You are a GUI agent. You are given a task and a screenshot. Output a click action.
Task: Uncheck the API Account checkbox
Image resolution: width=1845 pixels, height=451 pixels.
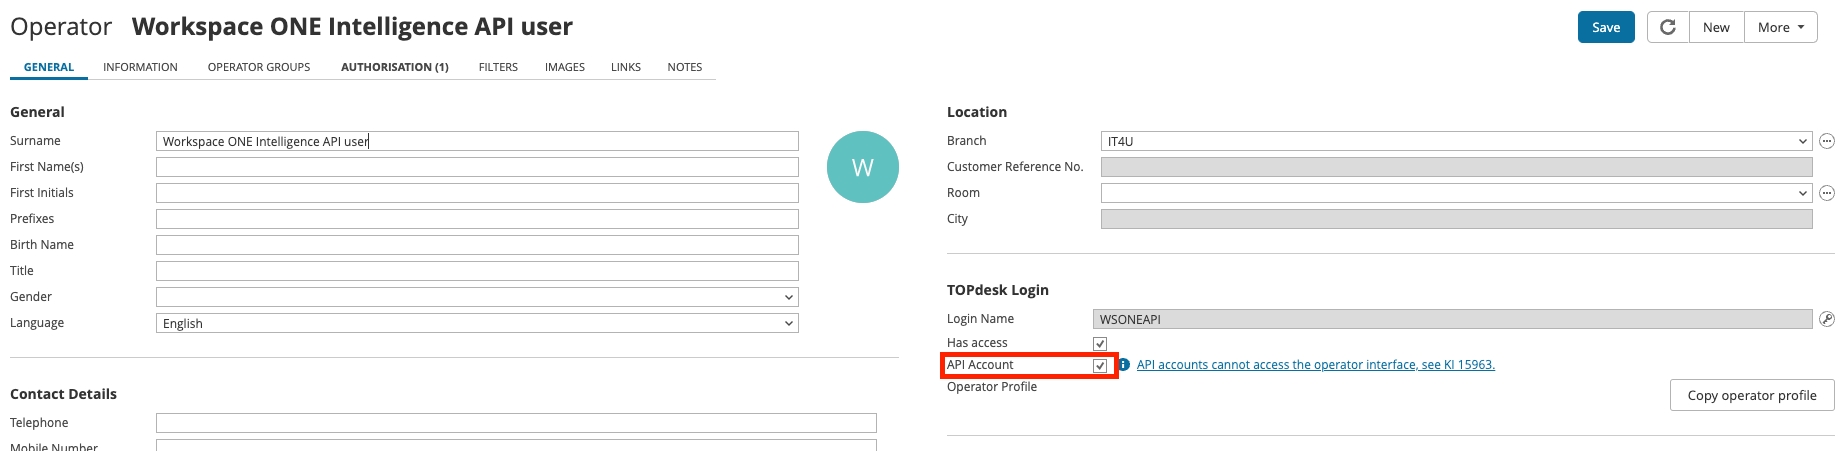click(1100, 365)
